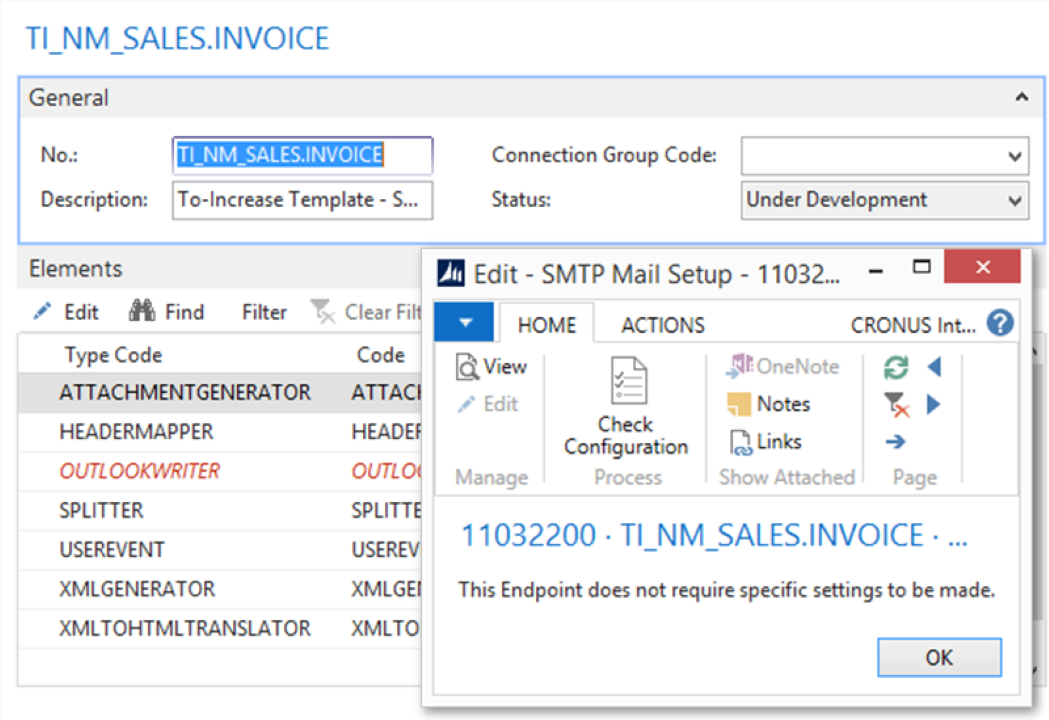Open help via the question mark icon
1049x720 pixels.
(x=1002, y=323)
